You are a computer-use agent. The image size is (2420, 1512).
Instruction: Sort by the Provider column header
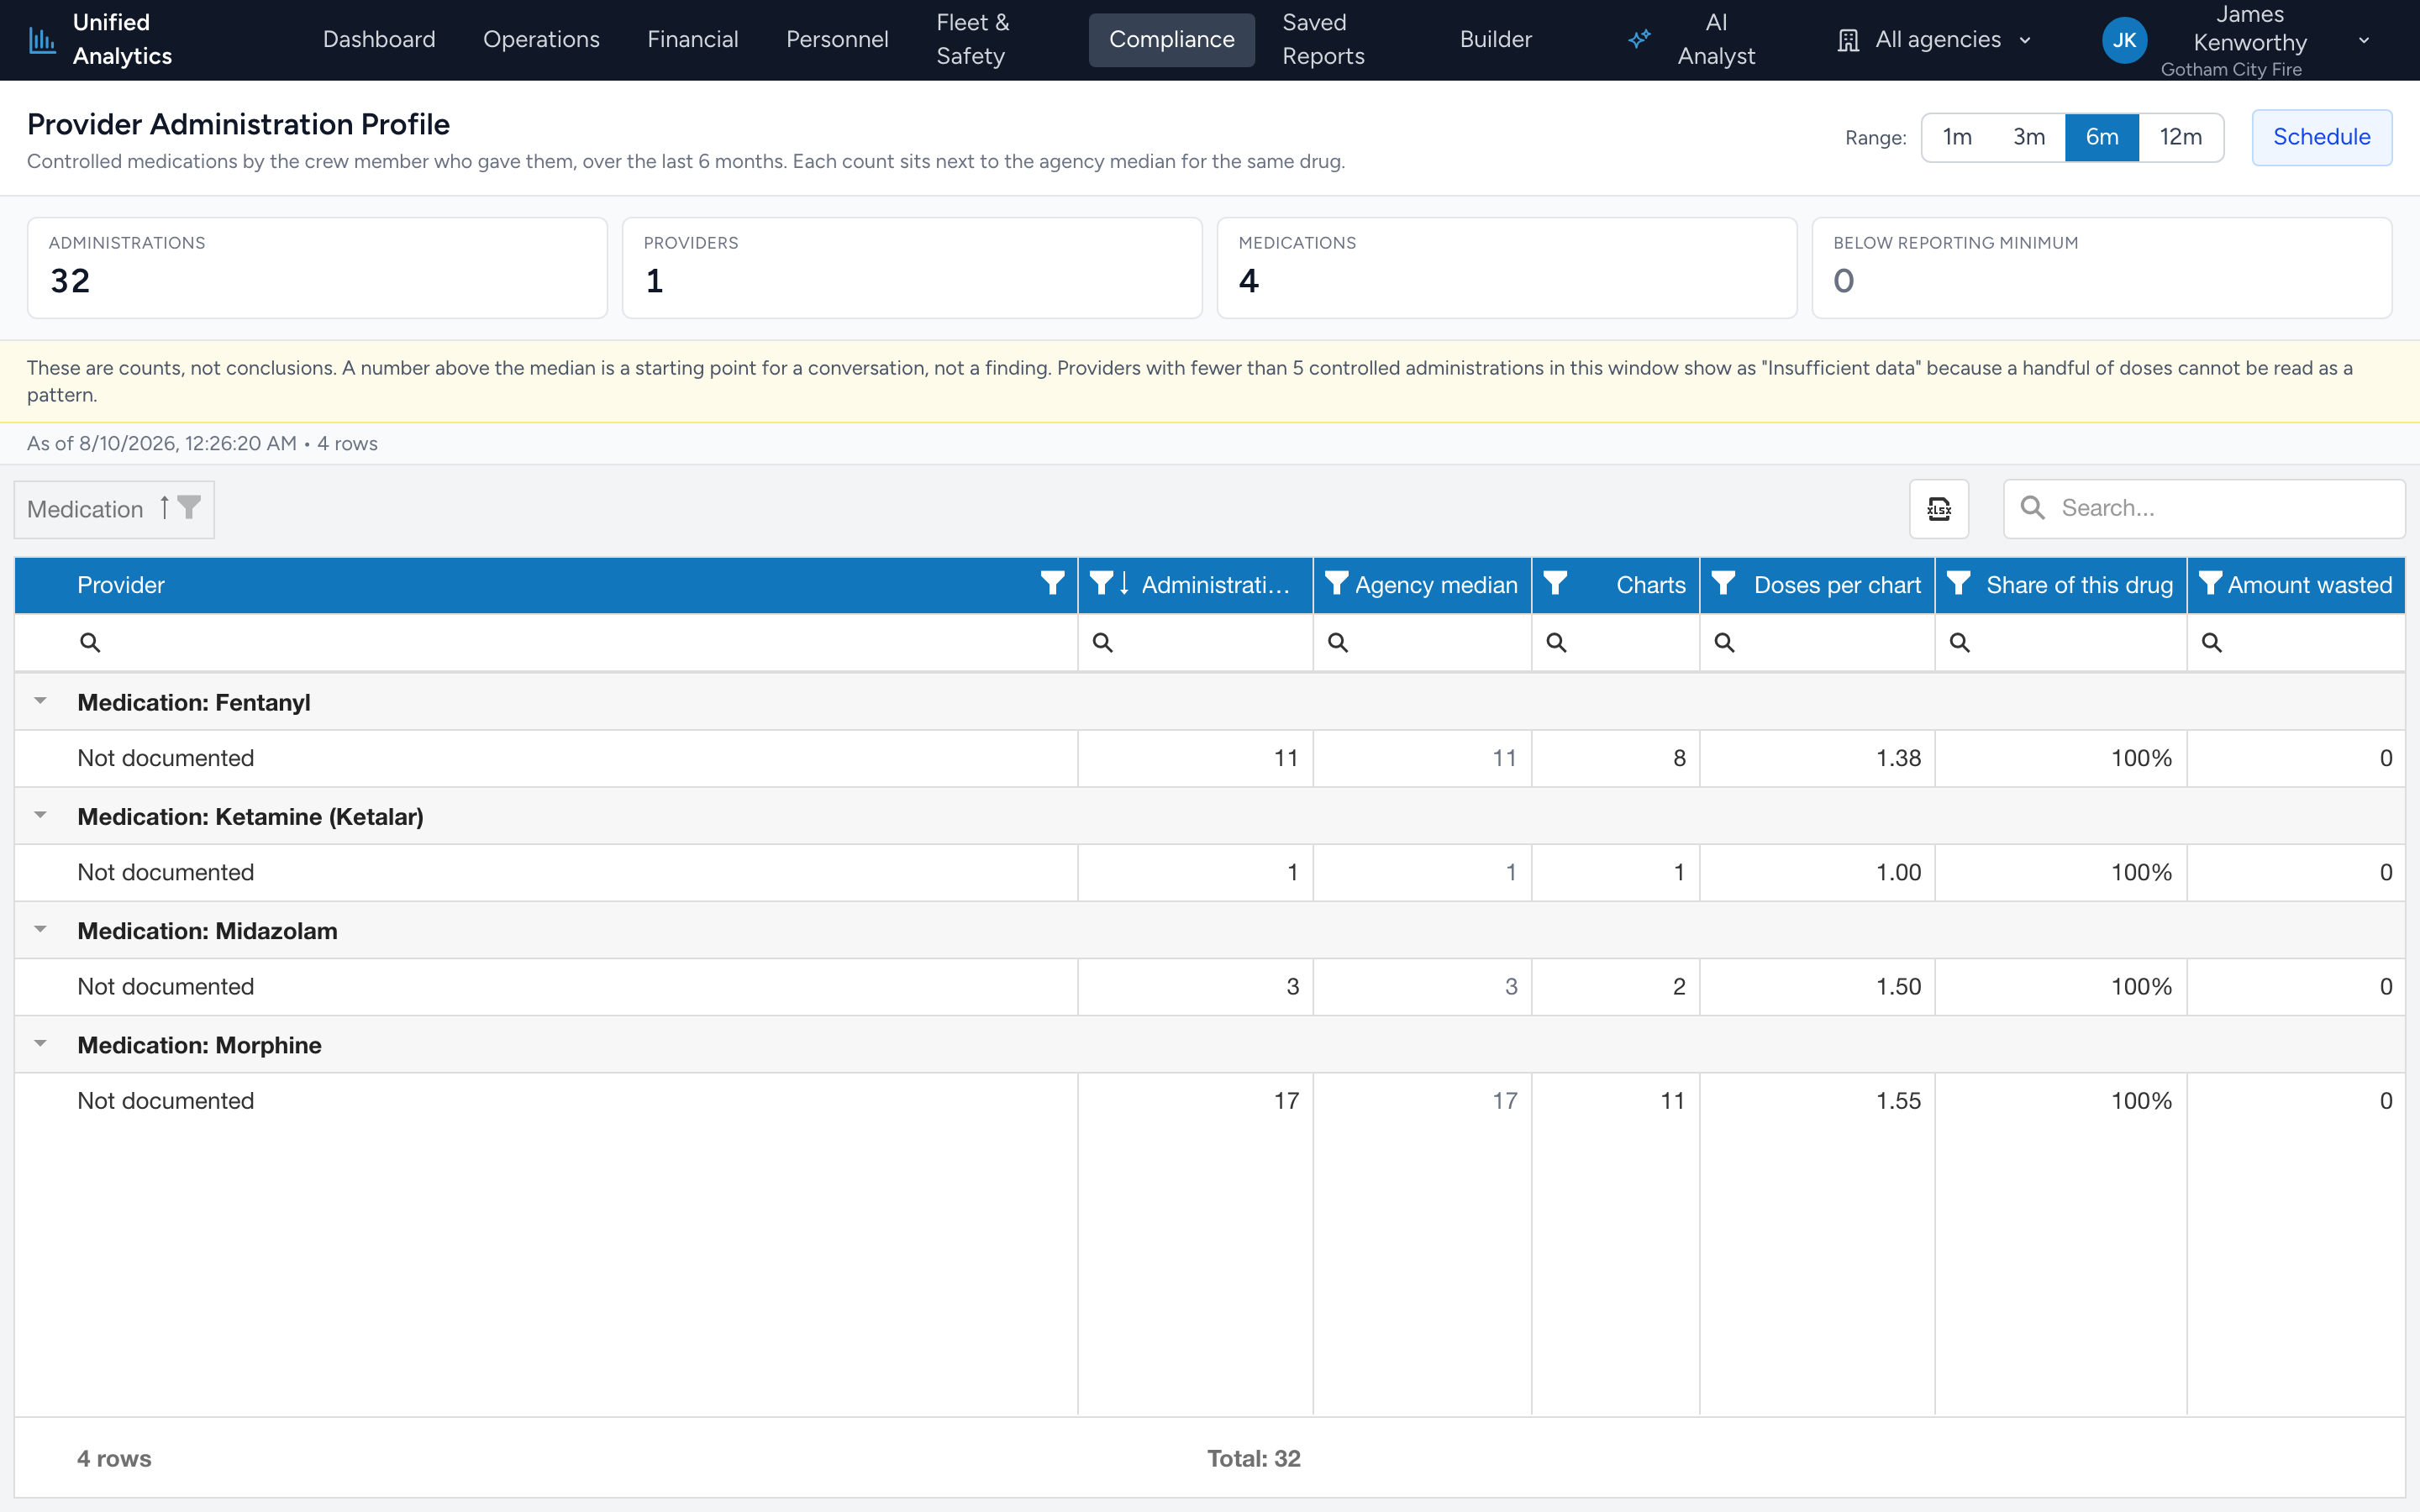[121, 585]
